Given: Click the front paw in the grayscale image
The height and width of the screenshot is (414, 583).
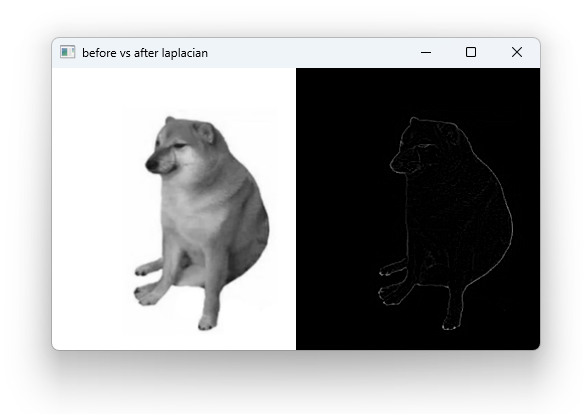Looking at the screenshot, I should pyautogui.click(x=207, y=323).
